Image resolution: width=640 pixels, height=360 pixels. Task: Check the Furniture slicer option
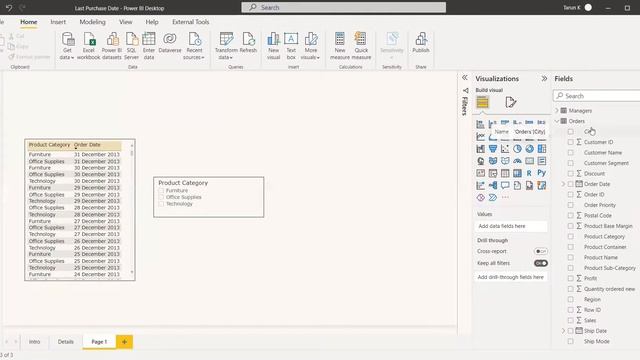click(x=161, y=191)
